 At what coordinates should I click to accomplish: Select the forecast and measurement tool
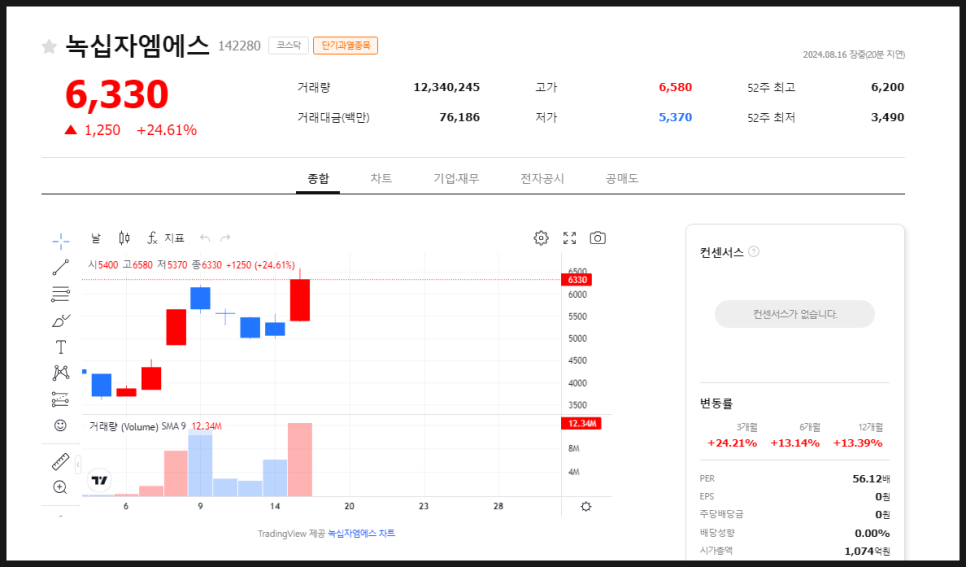tap(60, 399)
